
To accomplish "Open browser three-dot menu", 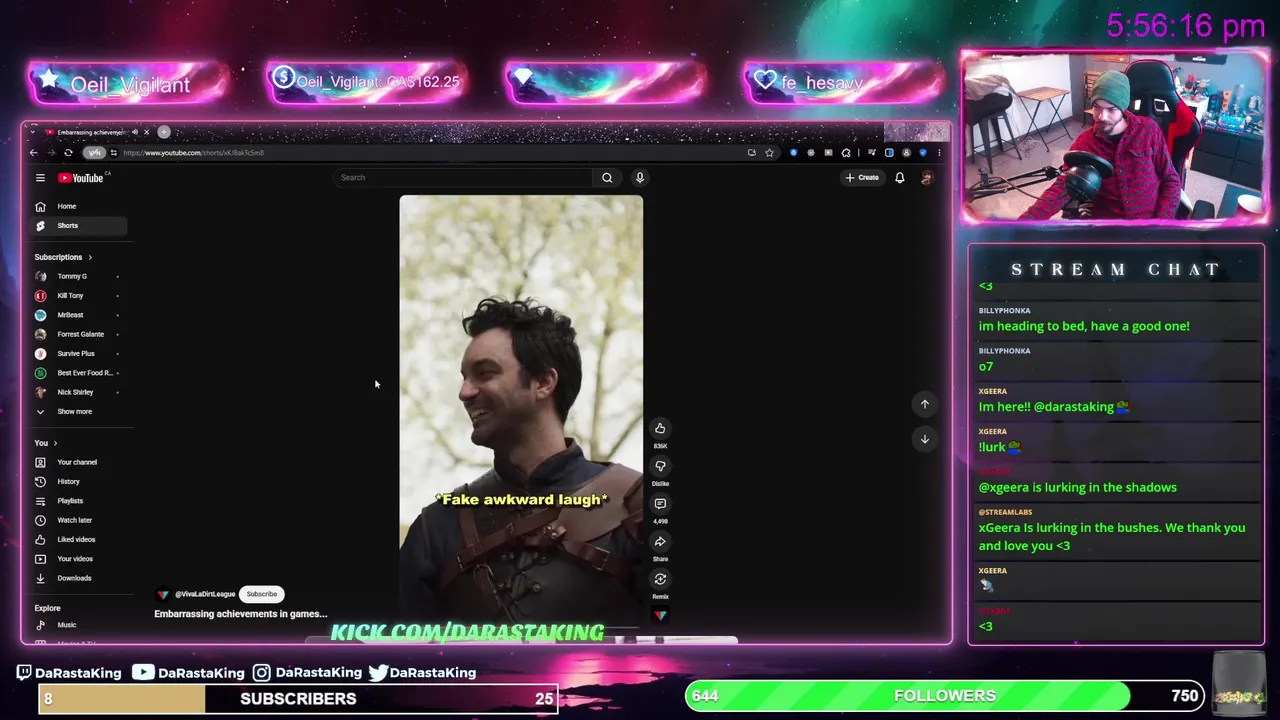I will pyautogui.click(x=939, y=153).
